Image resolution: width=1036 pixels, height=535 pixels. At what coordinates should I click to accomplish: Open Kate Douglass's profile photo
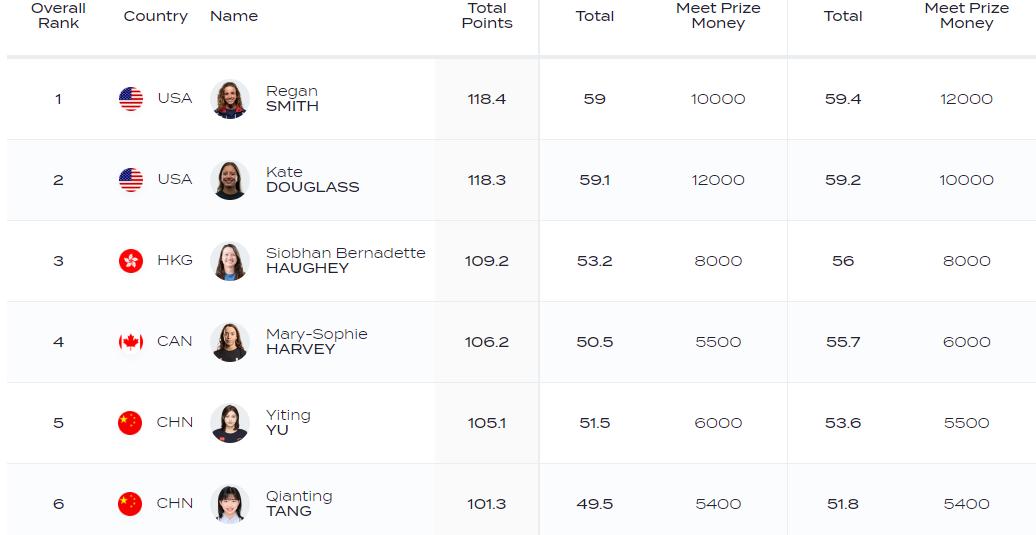[230, 180]
